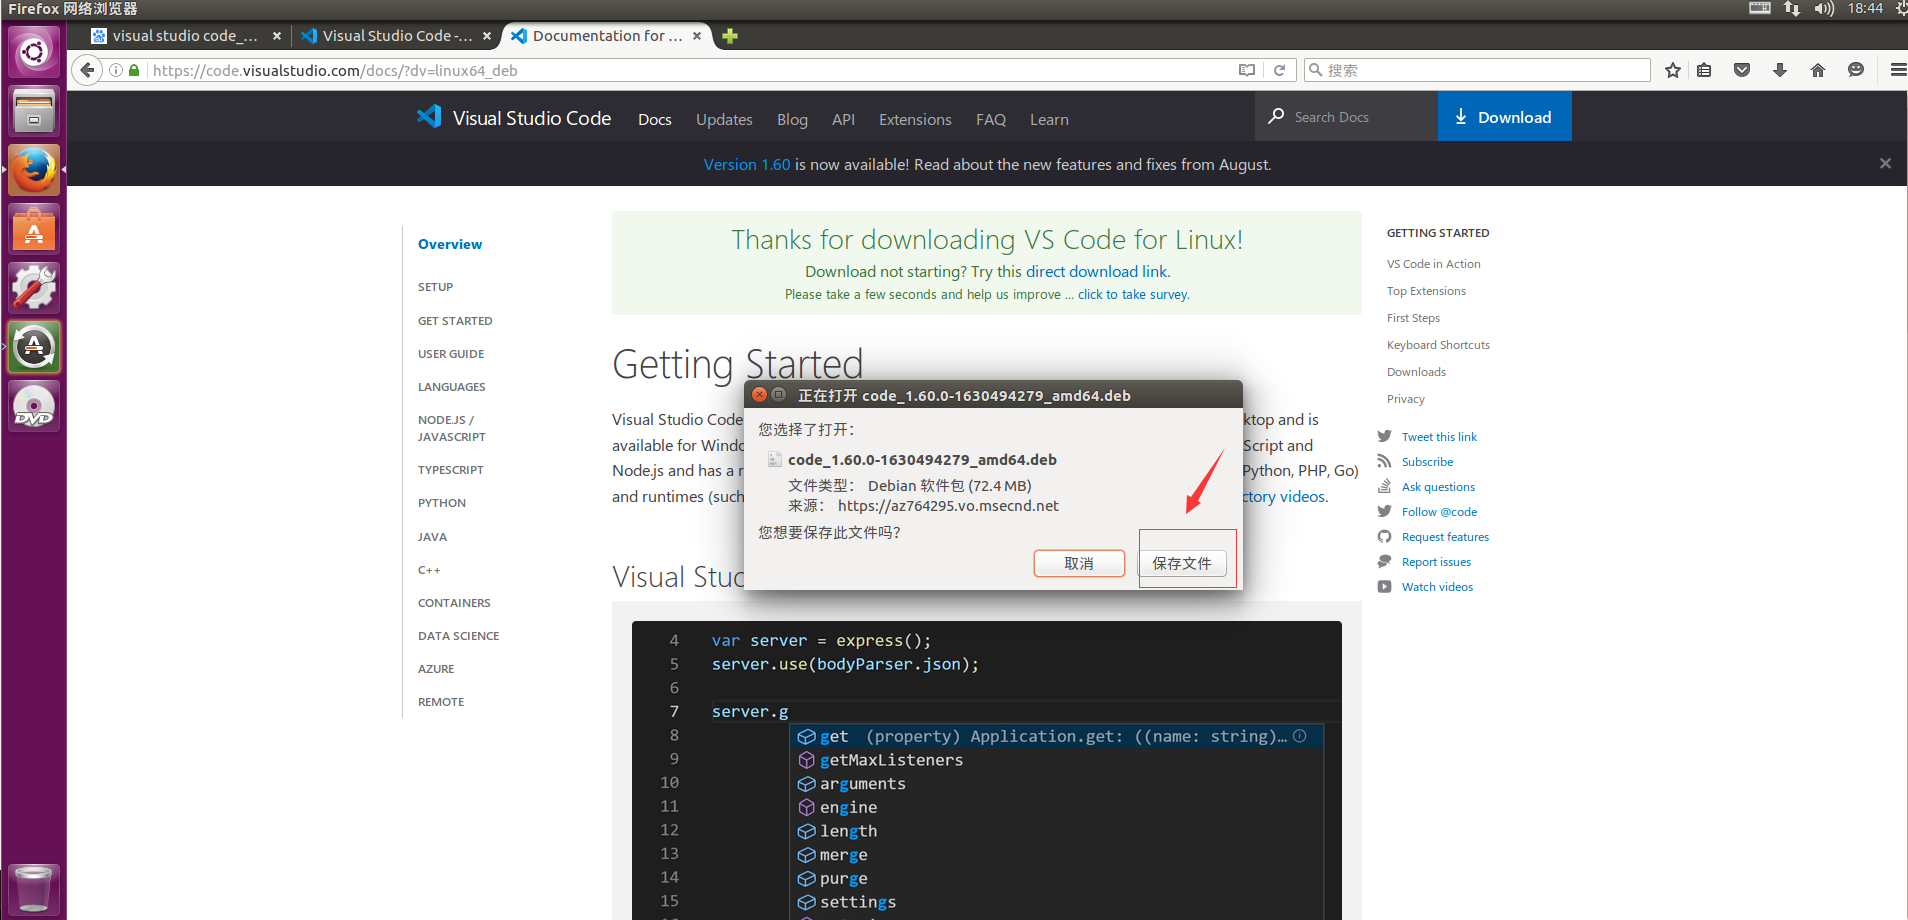The image size is (1908, 920).
Task: Click the 取消 cancel button in dialog
Action: tap(1079, 563)
